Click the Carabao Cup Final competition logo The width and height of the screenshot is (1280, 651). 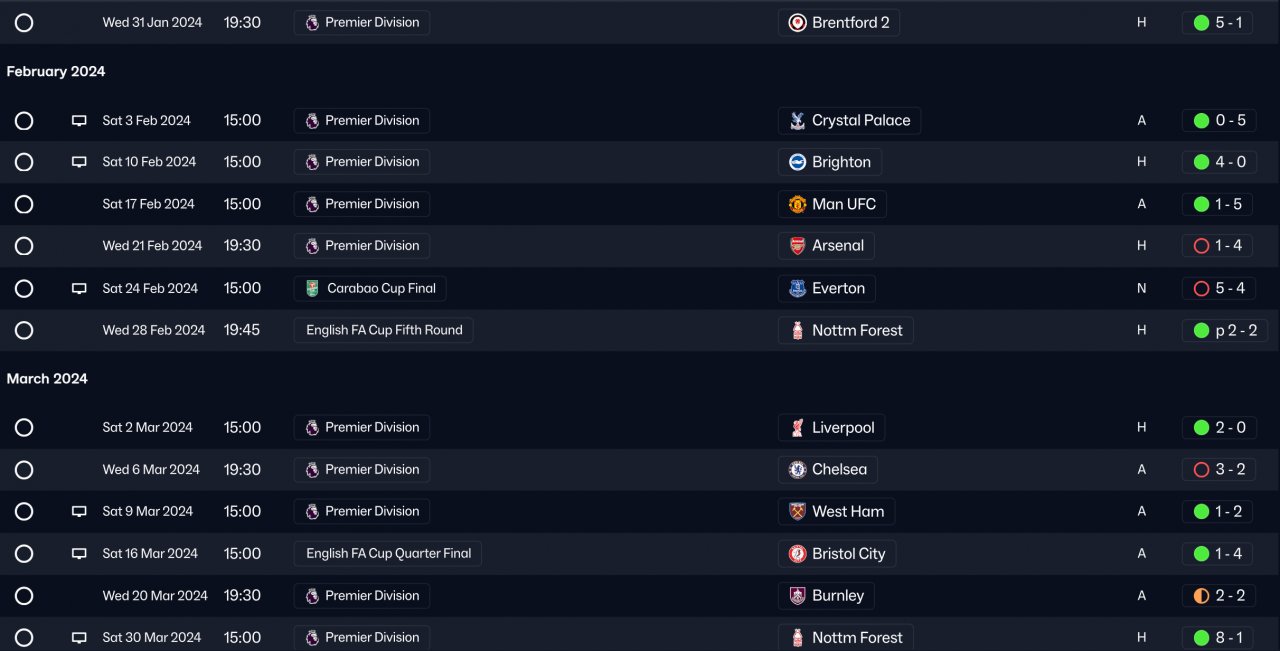(312, 288)
